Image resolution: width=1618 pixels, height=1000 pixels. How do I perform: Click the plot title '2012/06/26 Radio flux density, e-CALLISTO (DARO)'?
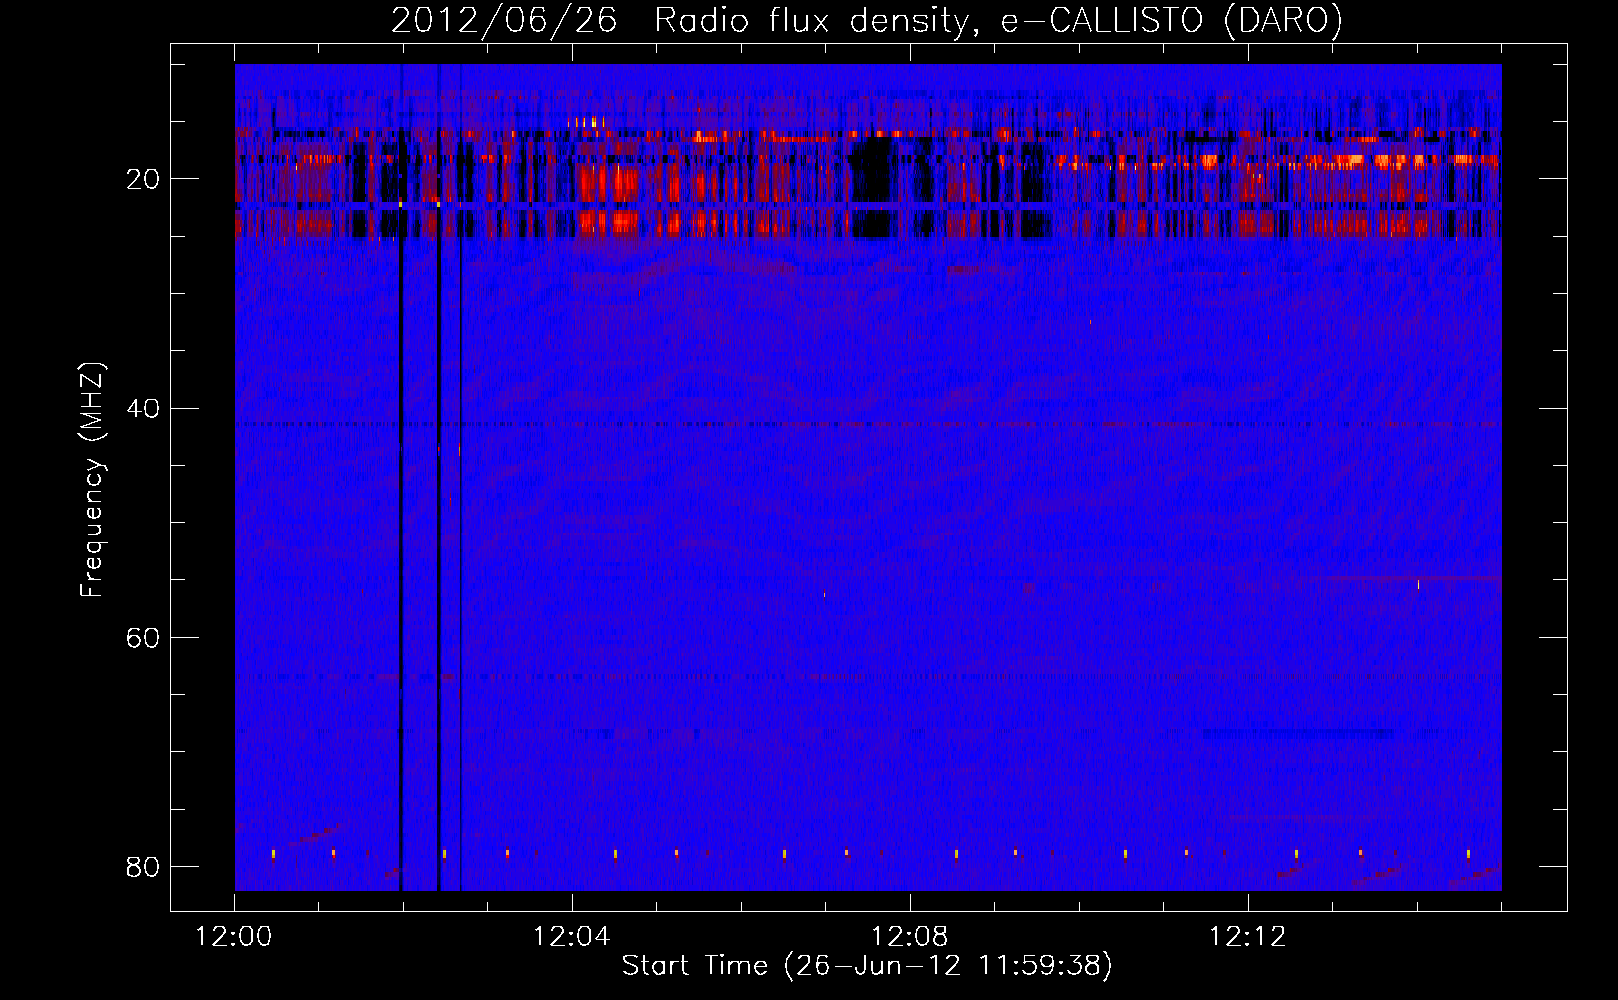[x=867, y=21]
